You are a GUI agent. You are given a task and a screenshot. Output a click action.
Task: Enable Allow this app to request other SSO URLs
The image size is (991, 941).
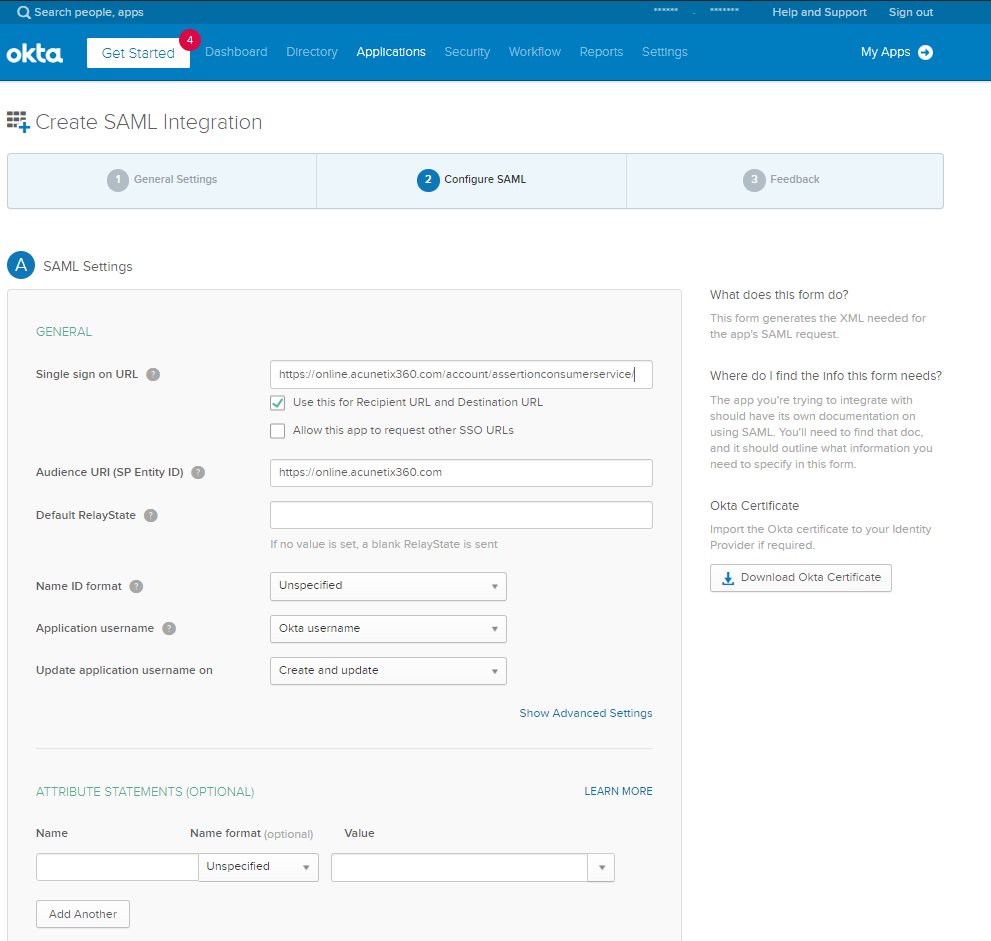(277, 431)
